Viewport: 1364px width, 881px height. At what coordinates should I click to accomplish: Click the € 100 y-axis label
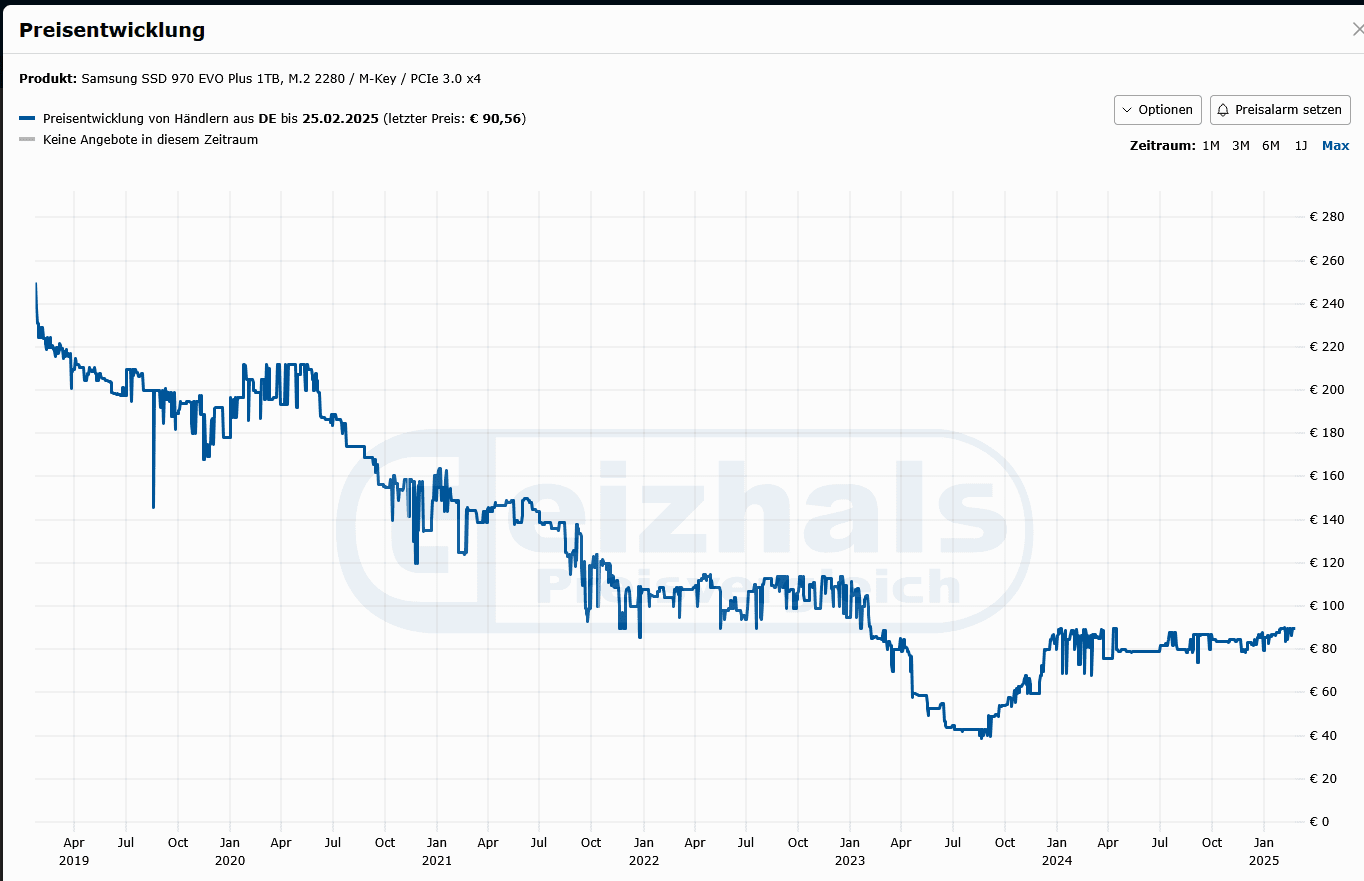[1326, 606]
